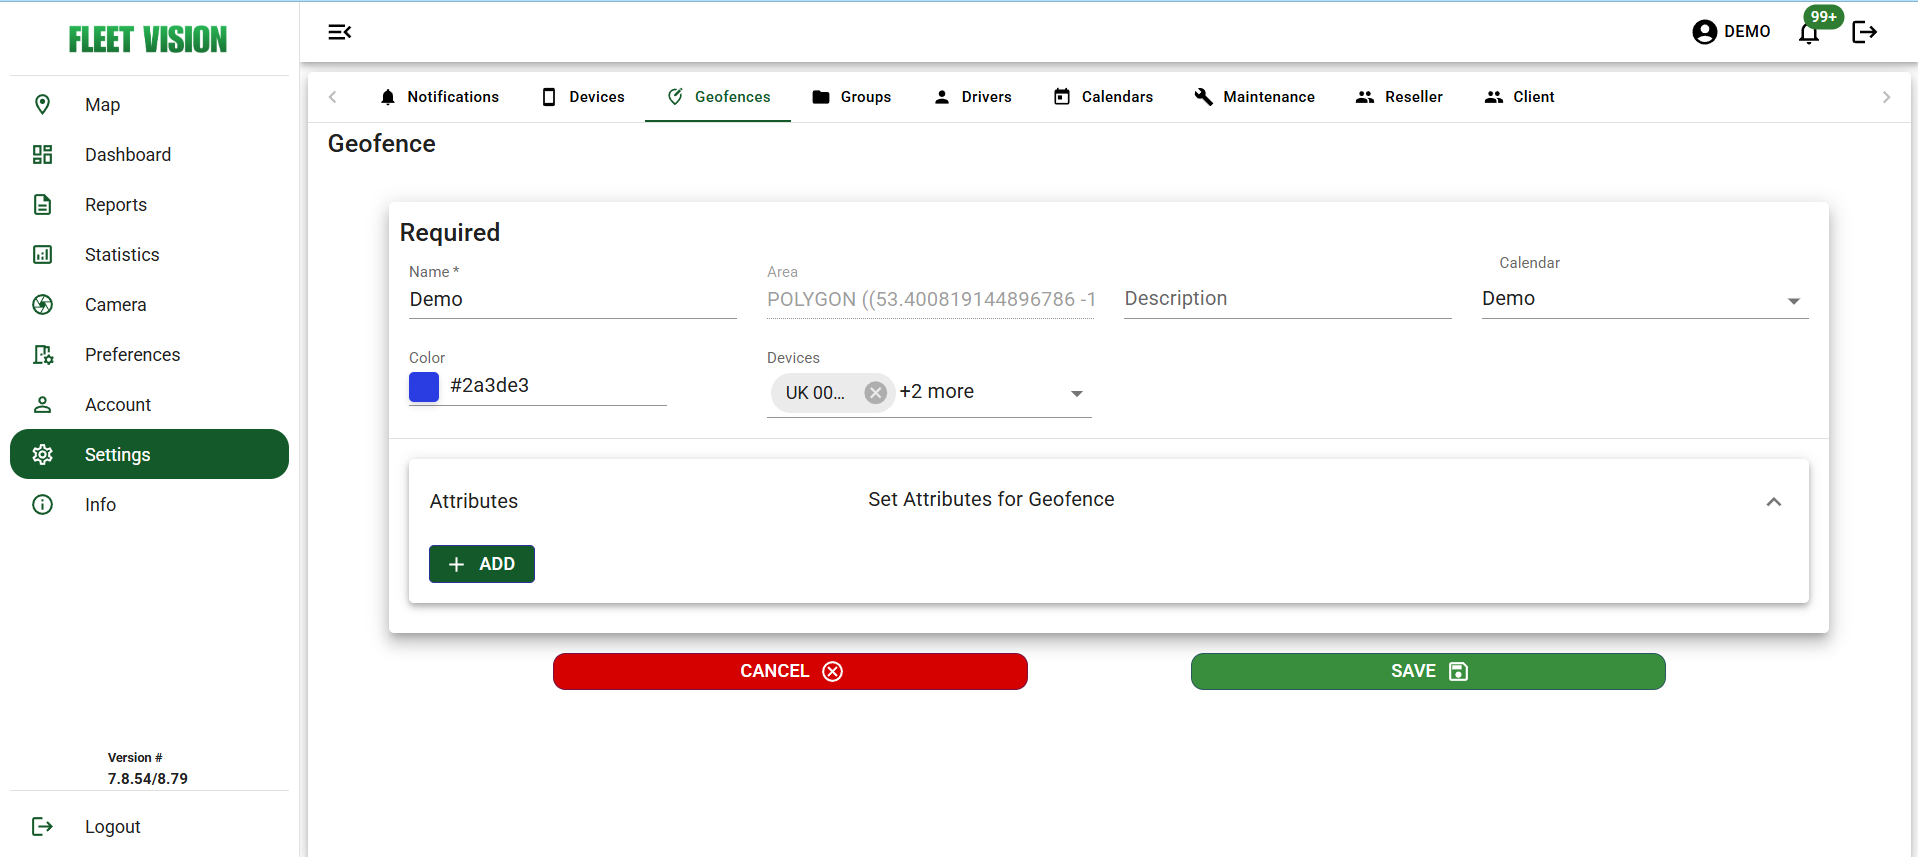Open the DEMO user account icon
This screenshot has height=857, width=1918.
click(1704, 32)
